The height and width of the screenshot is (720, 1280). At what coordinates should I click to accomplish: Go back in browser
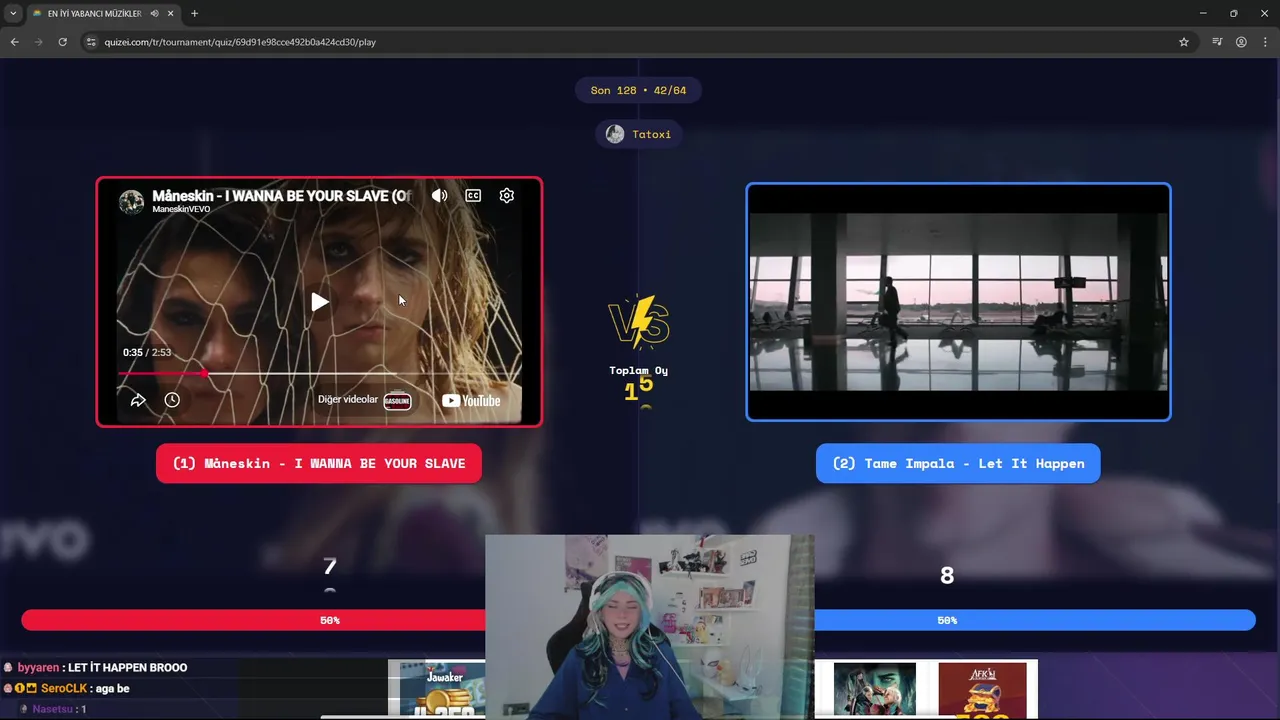pyautogui.click(x=14, y=42)
